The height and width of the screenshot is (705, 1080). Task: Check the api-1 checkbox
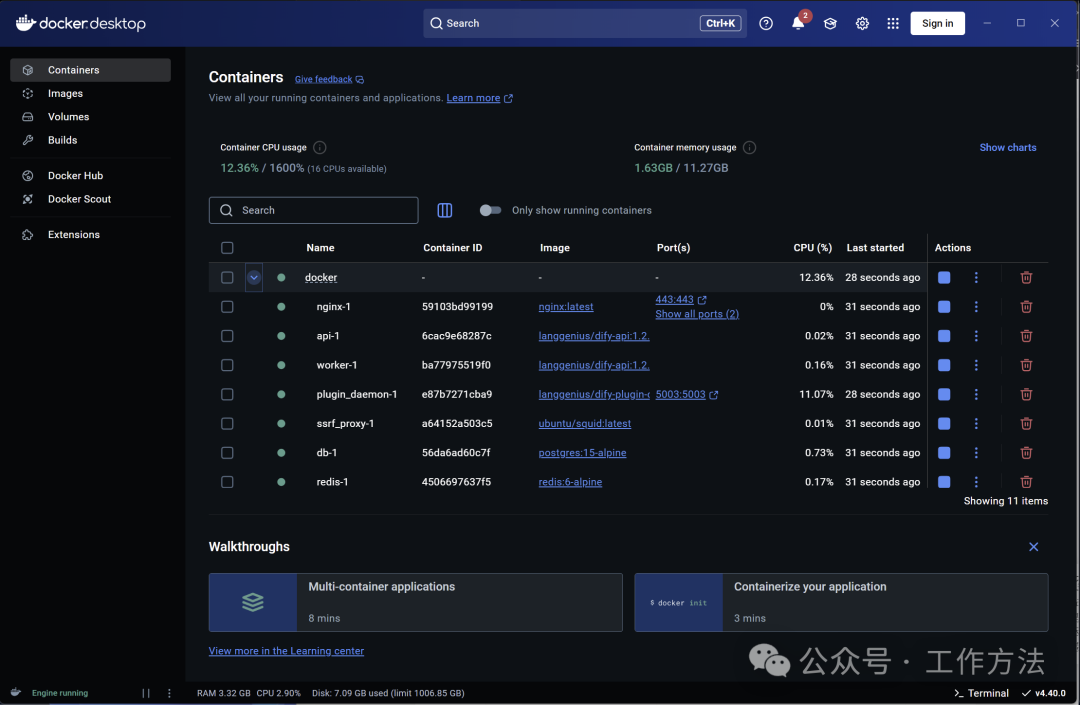point(227,336)
